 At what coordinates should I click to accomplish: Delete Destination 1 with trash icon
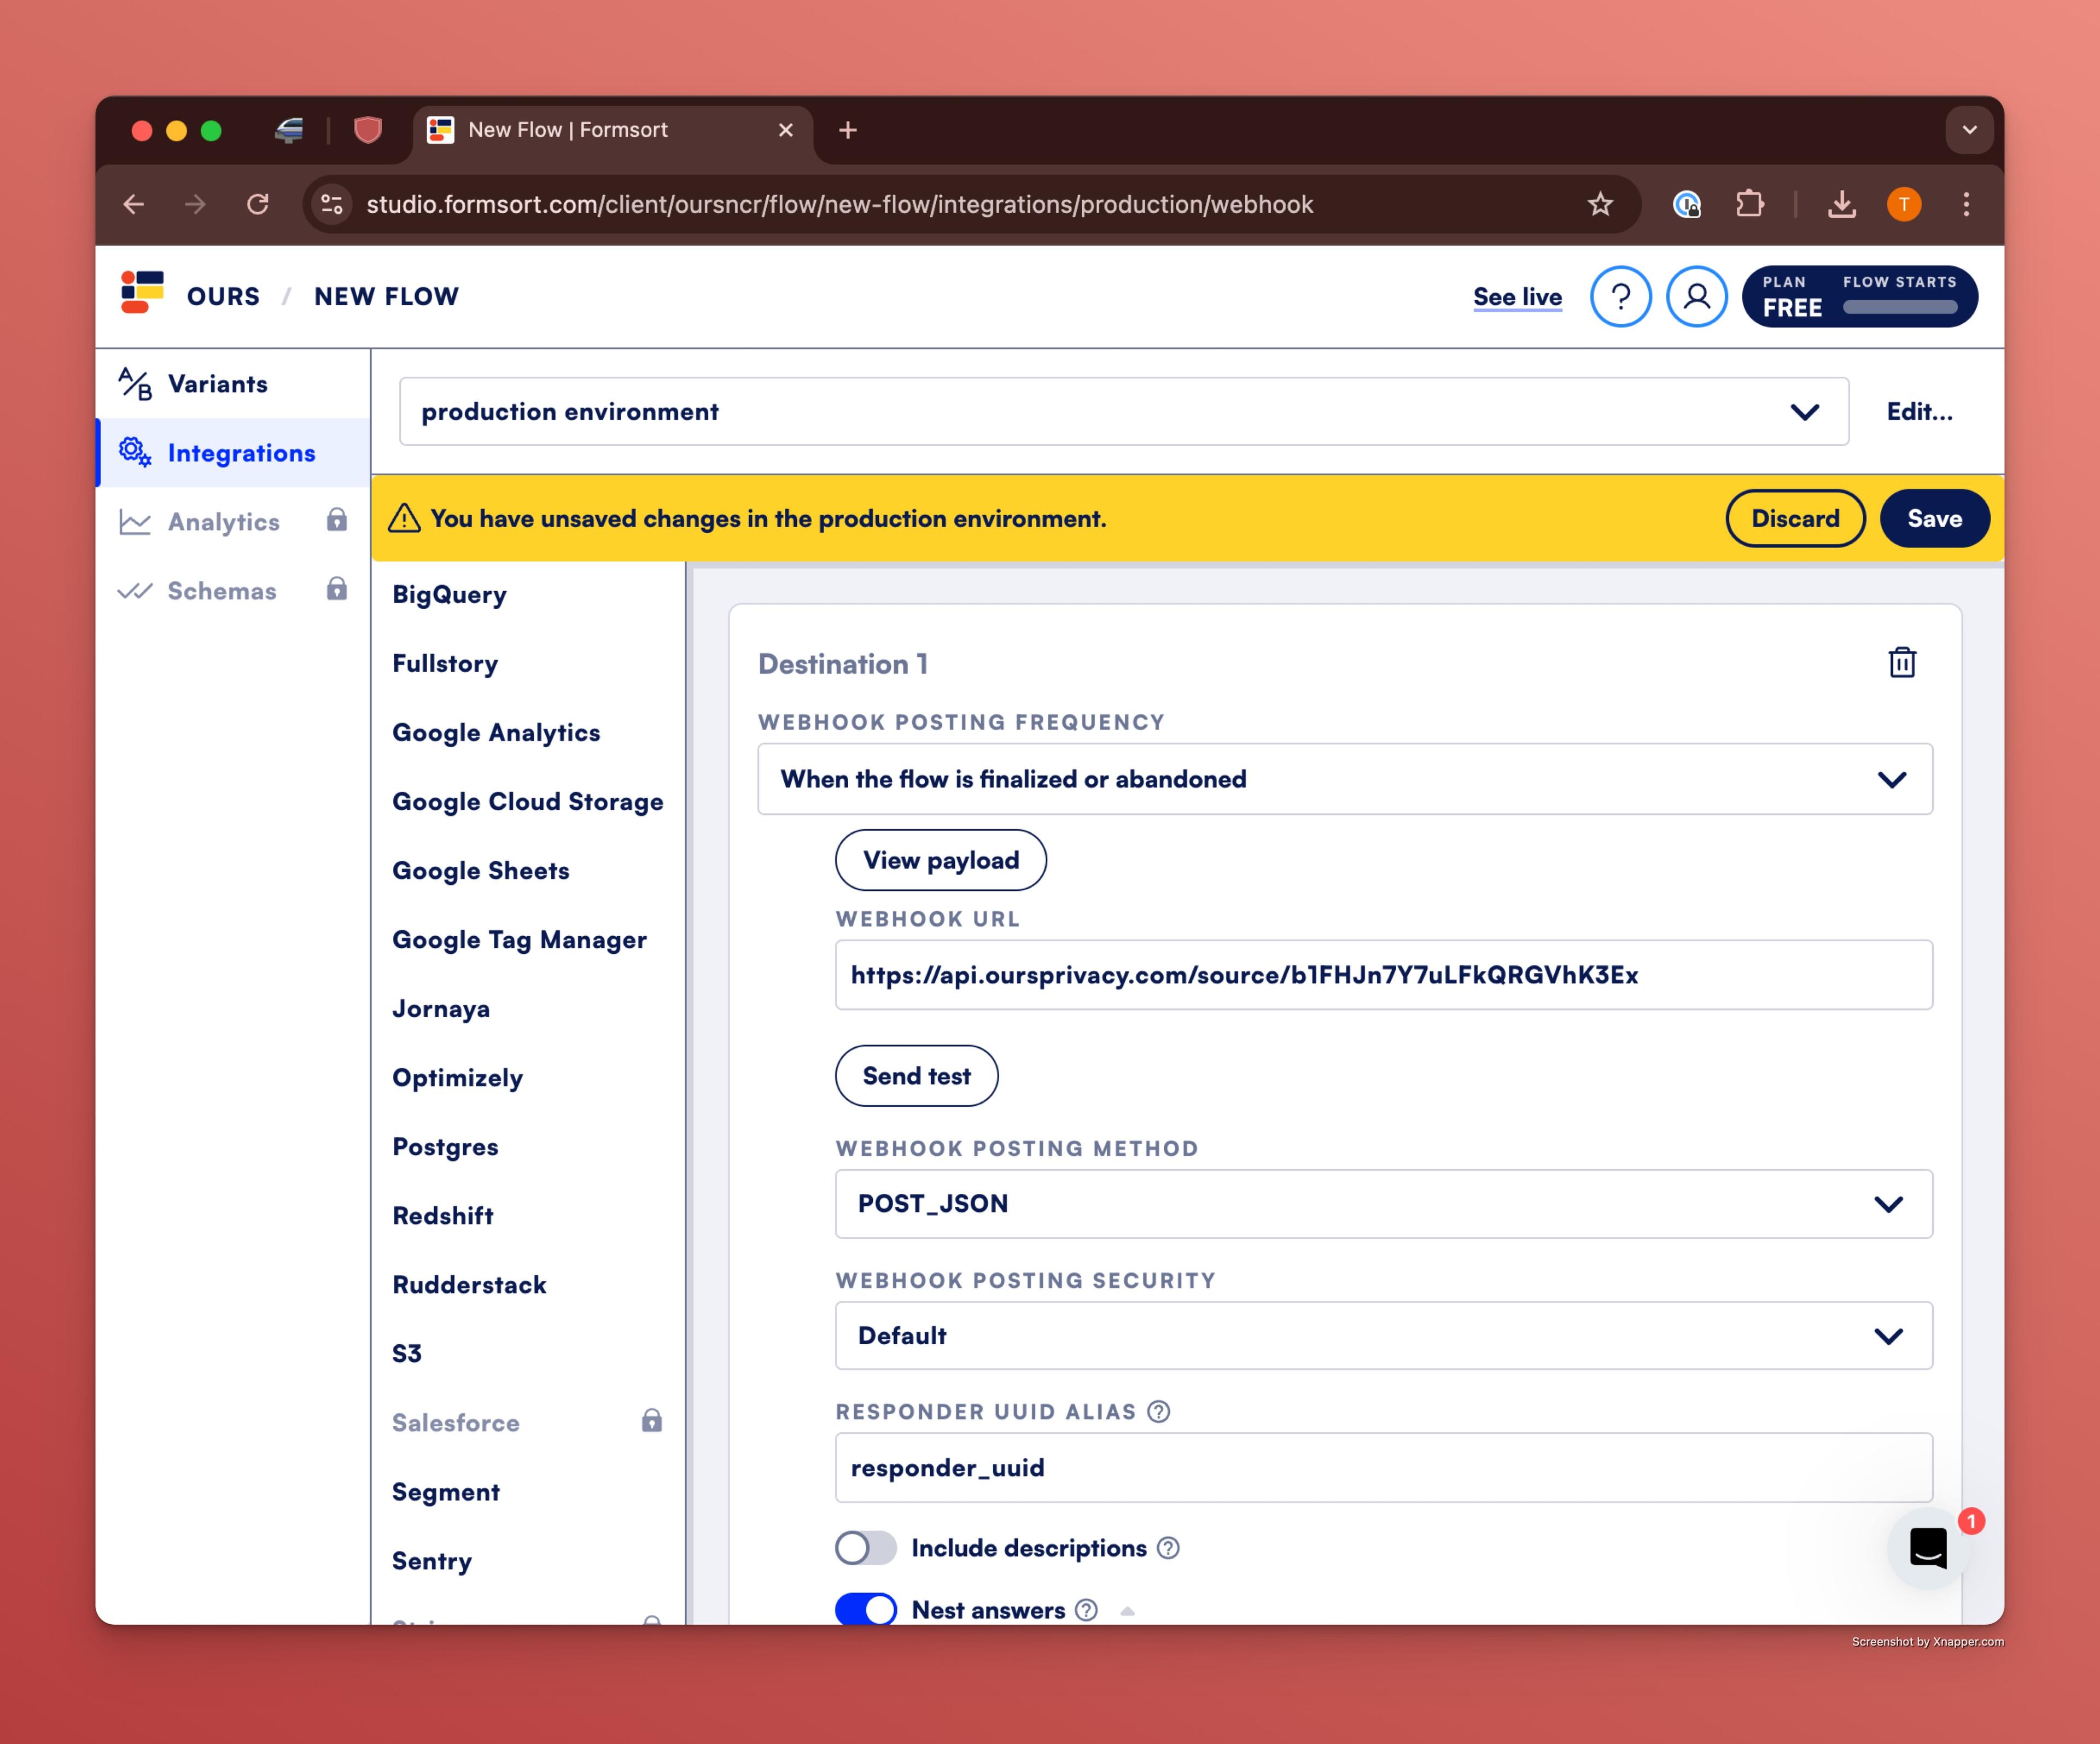[x=1901, y=663]
